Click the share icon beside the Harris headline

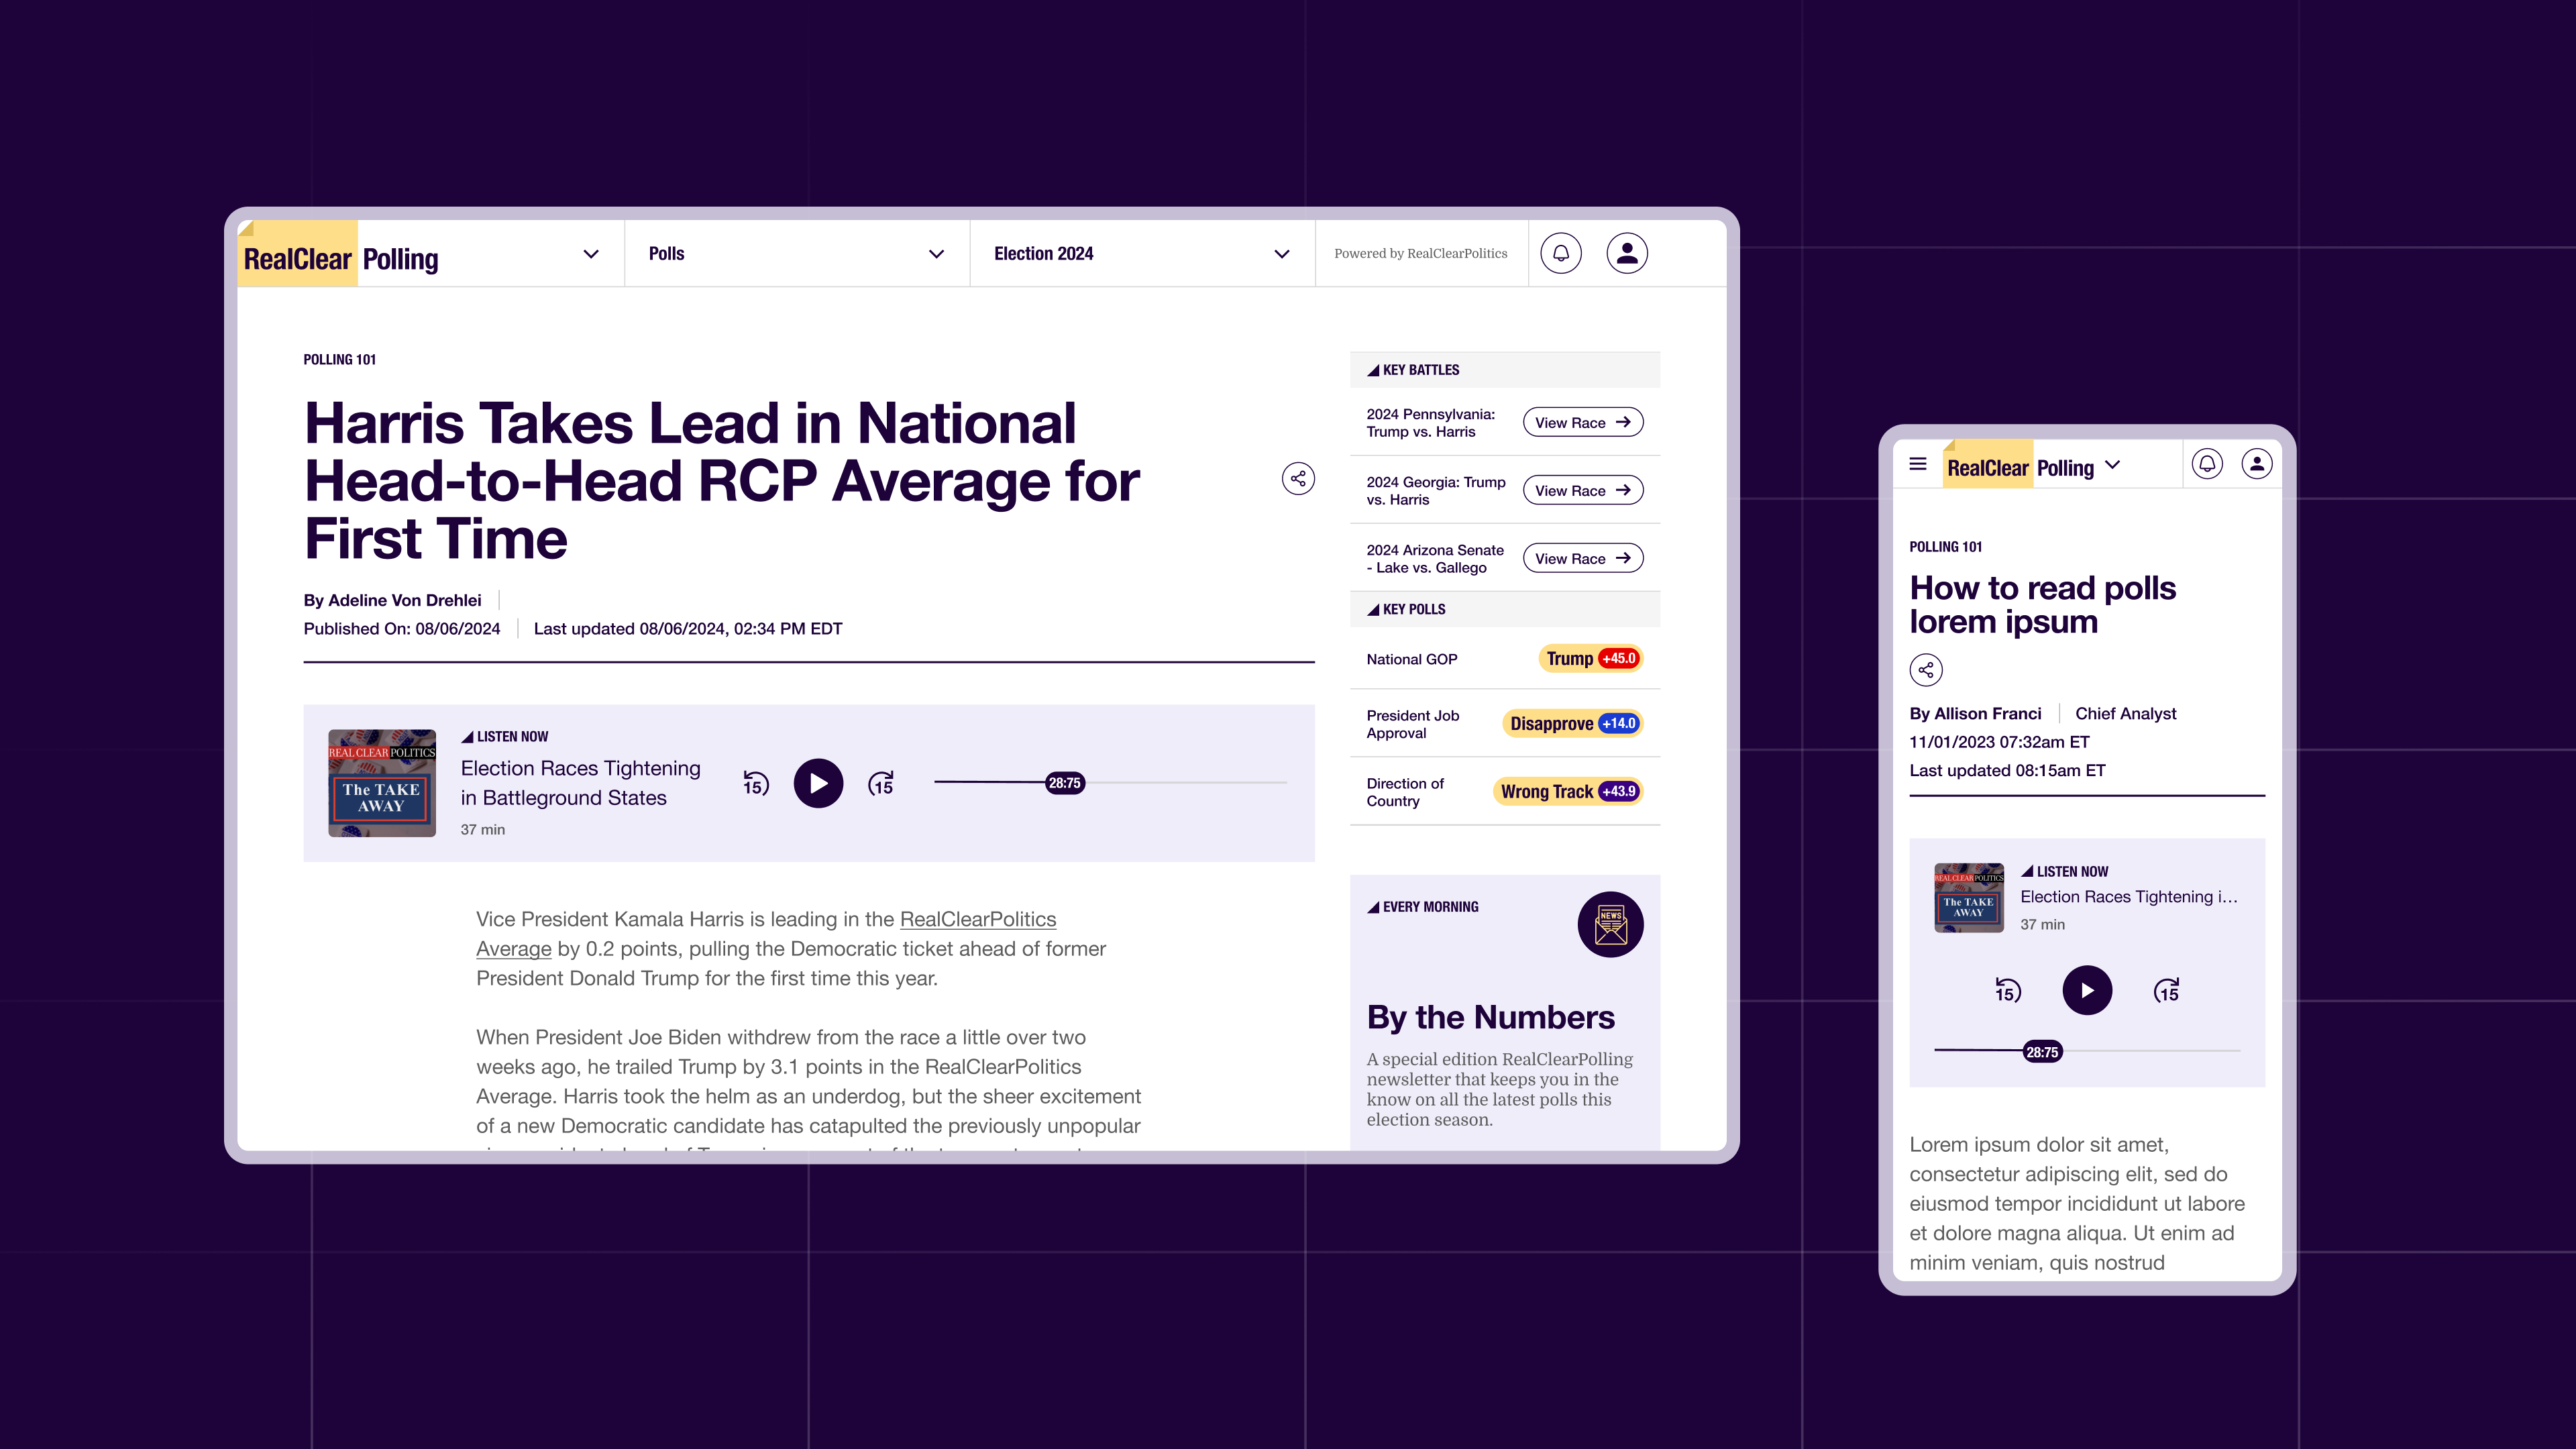click(1298, 479)
